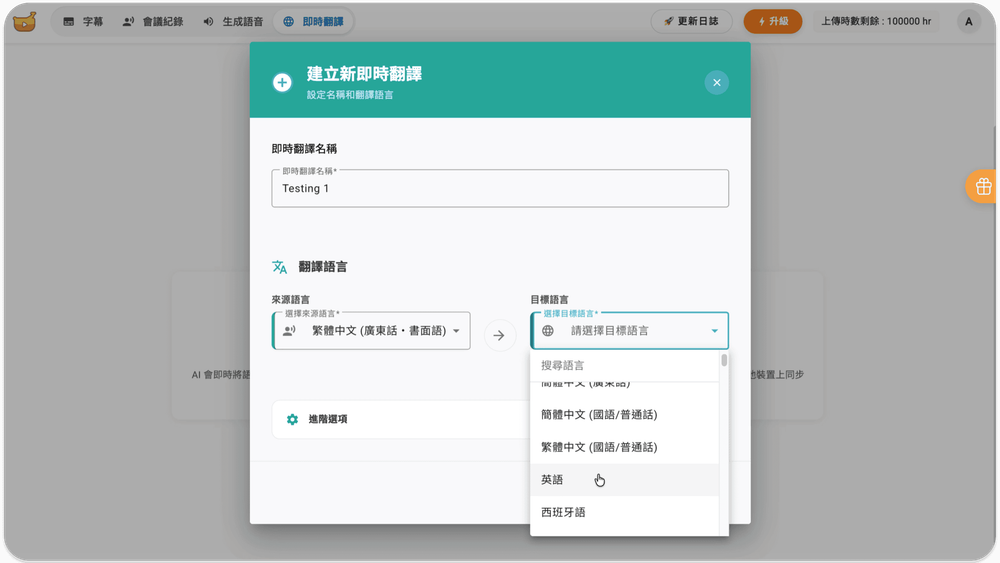
Task: Expand the 進階選項 advanced options section
Action: point(400,419)
